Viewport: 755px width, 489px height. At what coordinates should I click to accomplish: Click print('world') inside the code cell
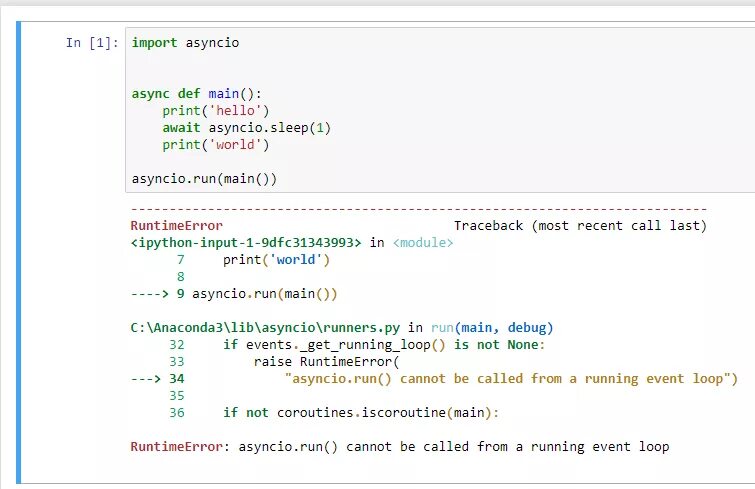216,144
